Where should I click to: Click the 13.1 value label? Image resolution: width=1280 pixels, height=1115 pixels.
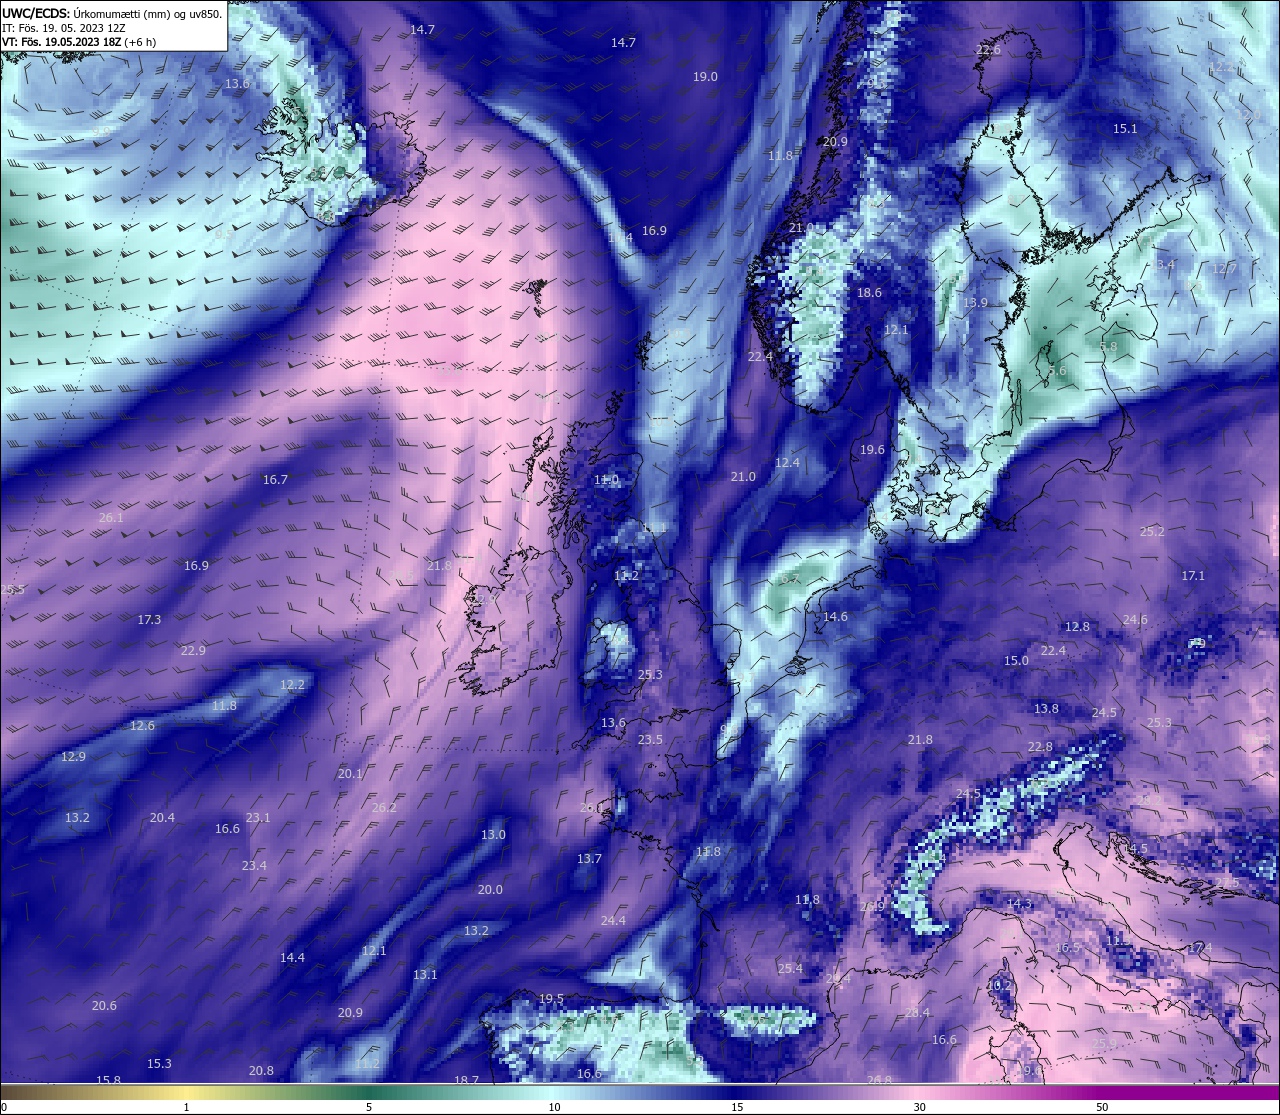click(425, 975)
